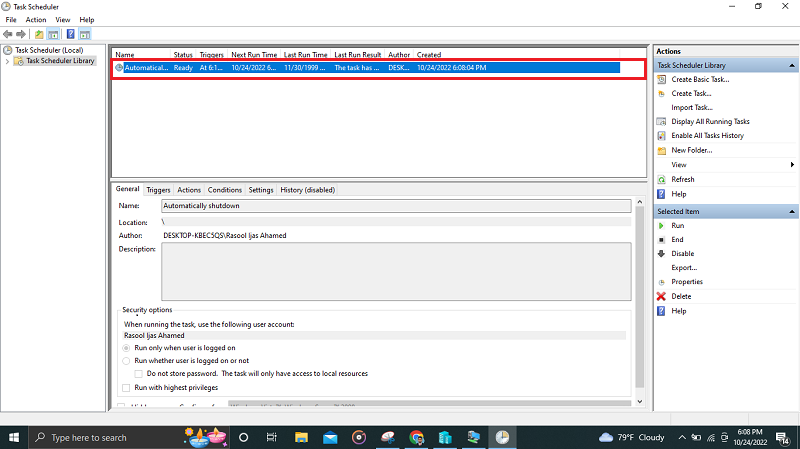Click the Up one level folder icon
The height and width of the screenshot is (449, 800).
coord(39,34)
